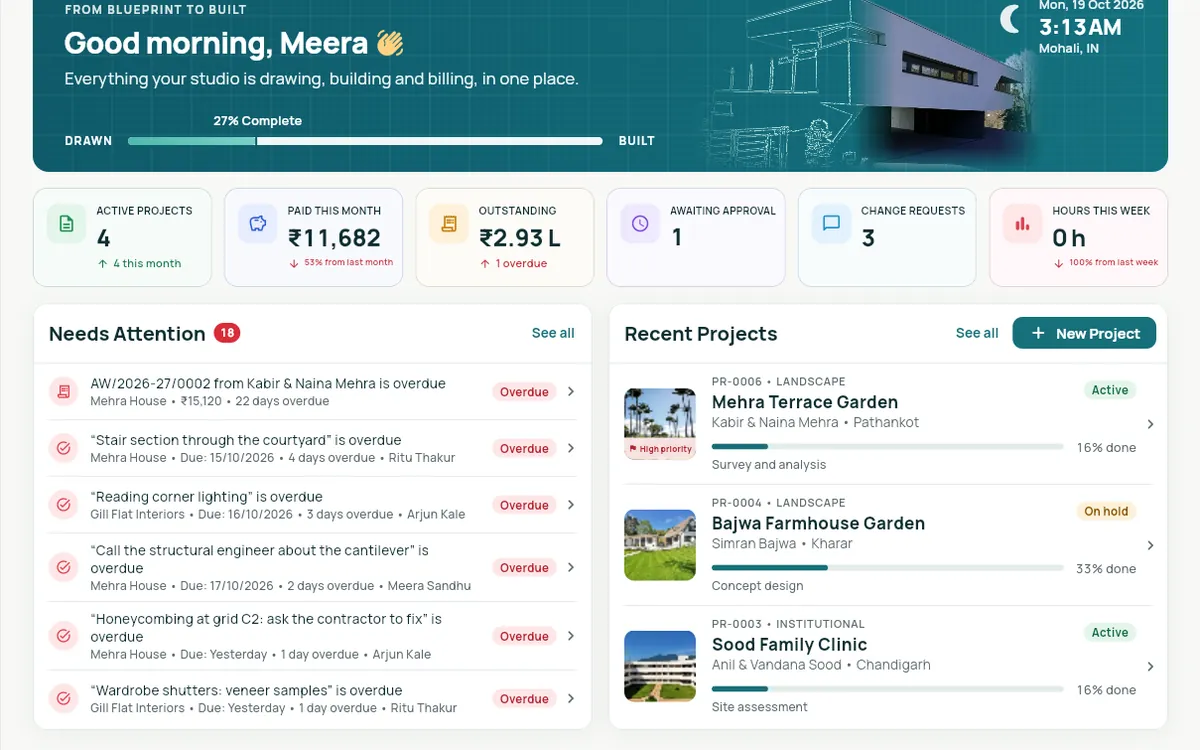The width and height of the screenshot is (1200, 750).
Task: Open chevron for Wardrobe shutters veneer samples row
Action: [571, 698]
